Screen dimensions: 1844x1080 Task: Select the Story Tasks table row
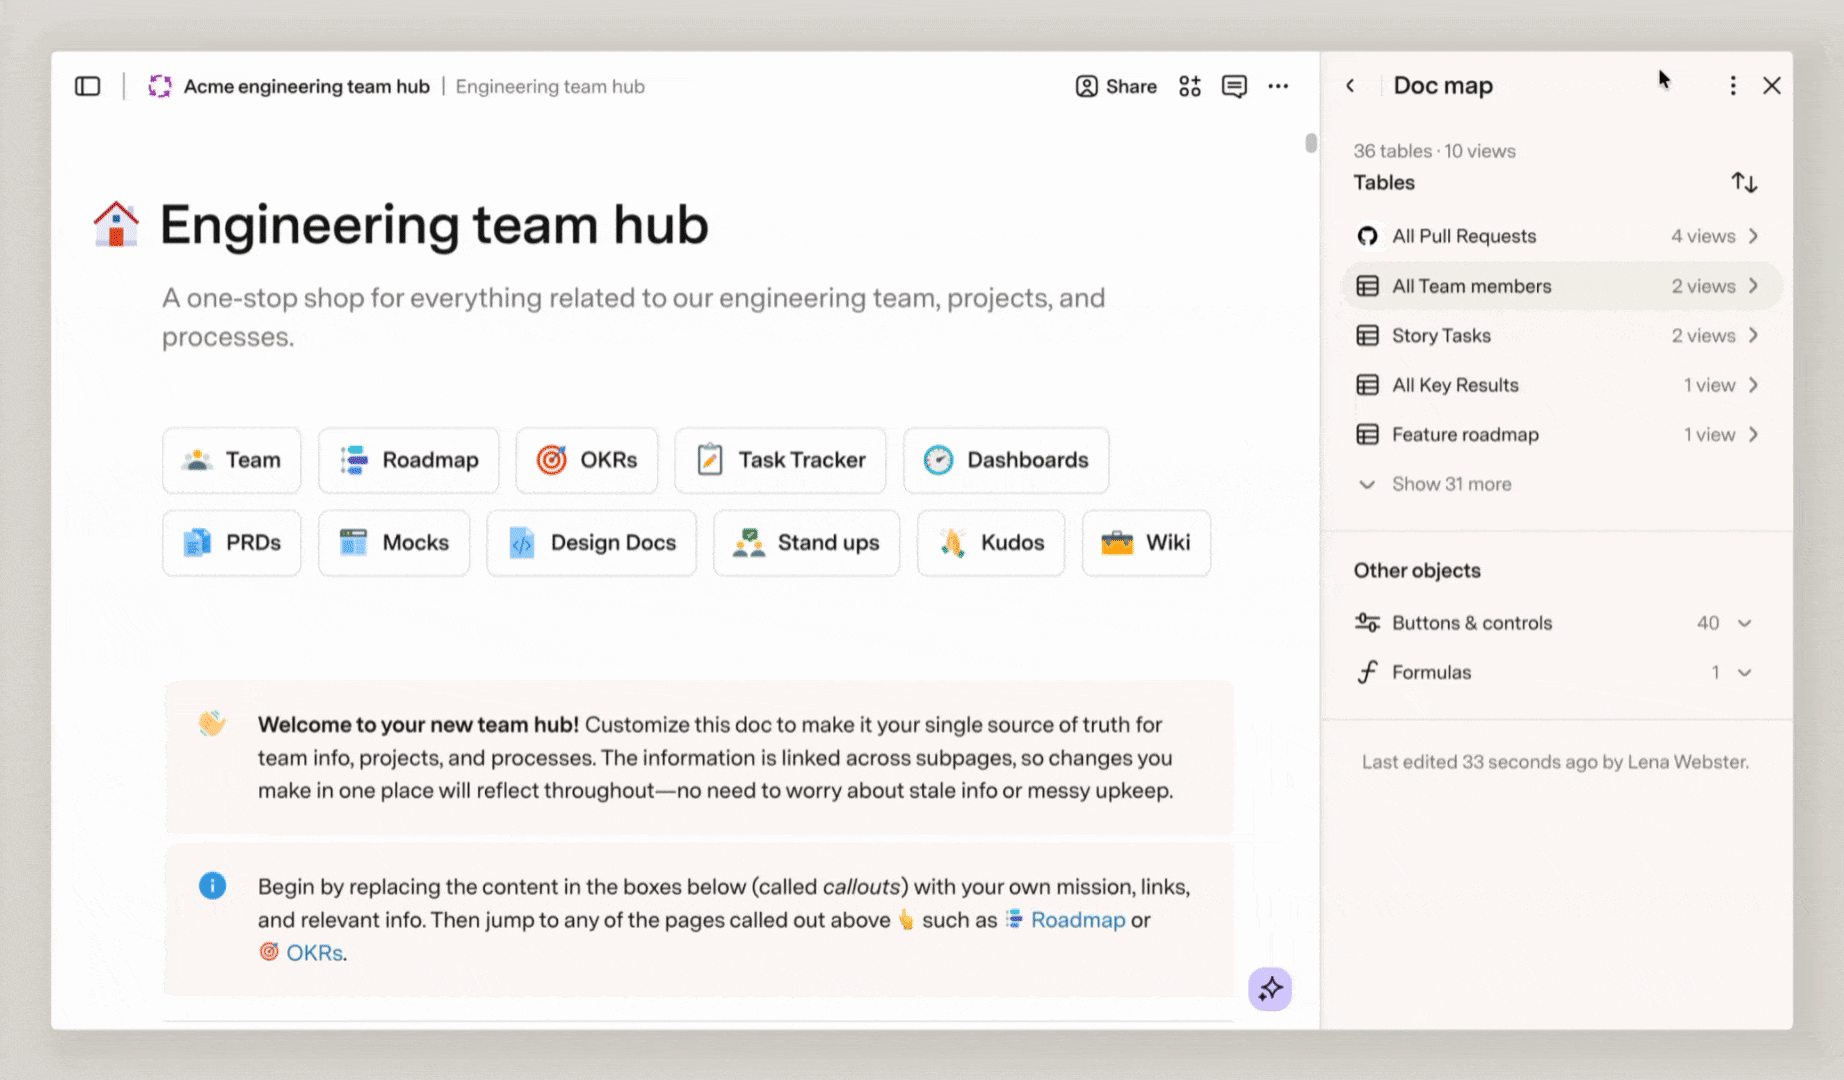tap(1562, 336)
